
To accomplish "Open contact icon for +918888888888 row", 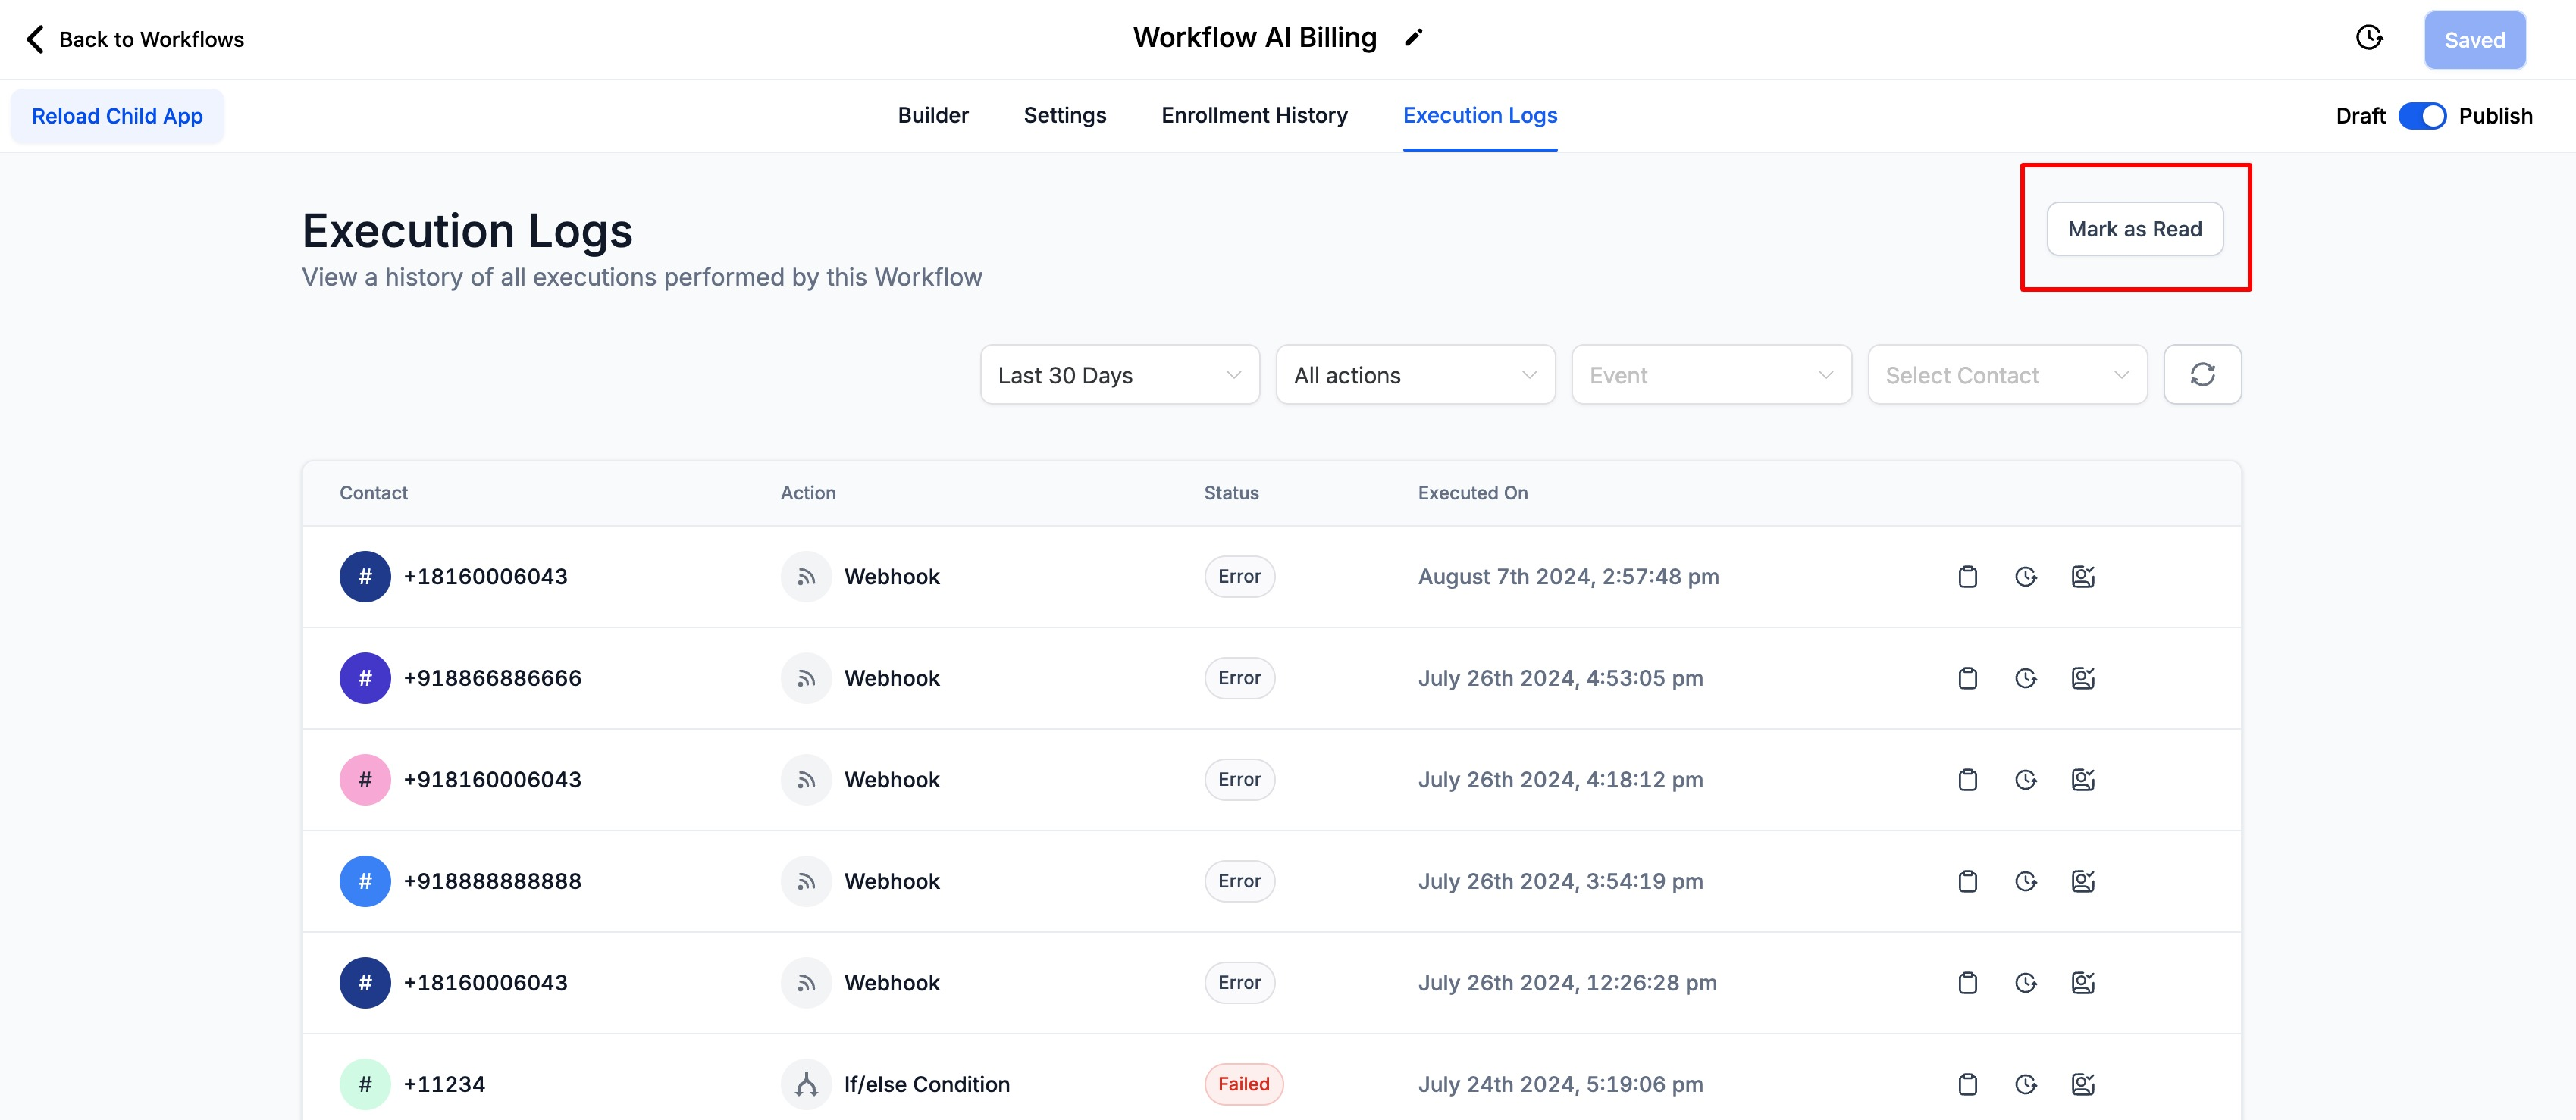I will pyautogui.click(x=2083, y=881).
